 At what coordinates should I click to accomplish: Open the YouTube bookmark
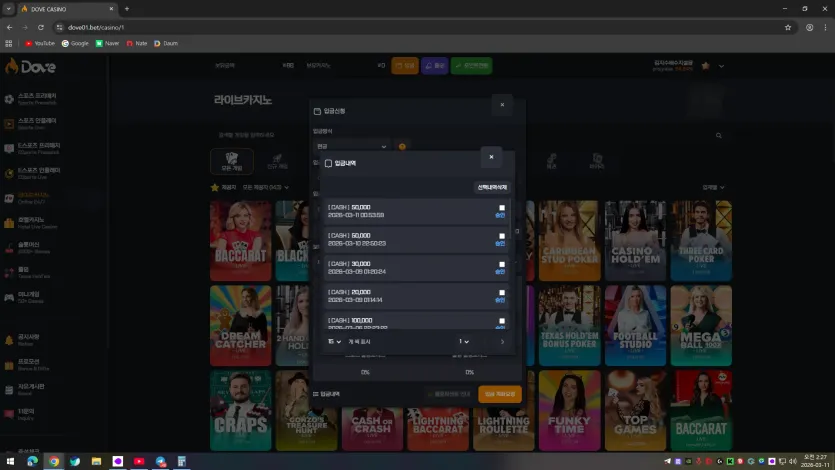[x=40, y=44]
